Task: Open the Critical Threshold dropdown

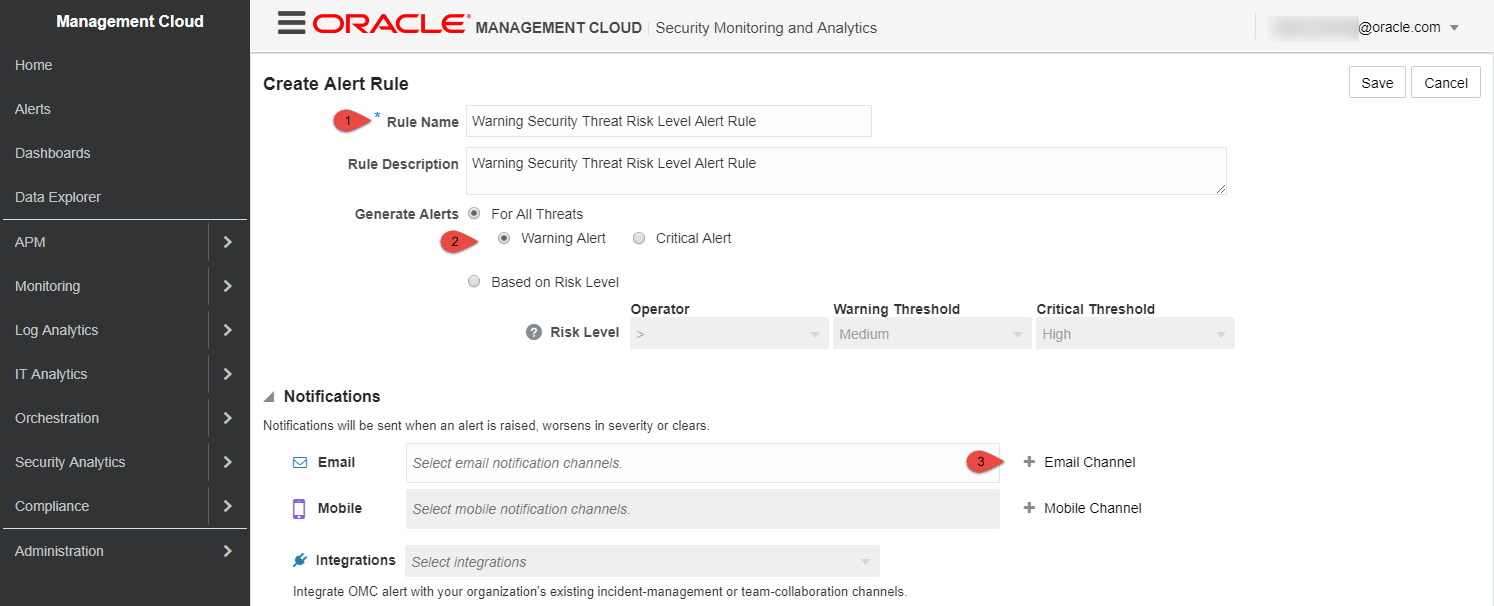Action: [x=1135, y=334]
